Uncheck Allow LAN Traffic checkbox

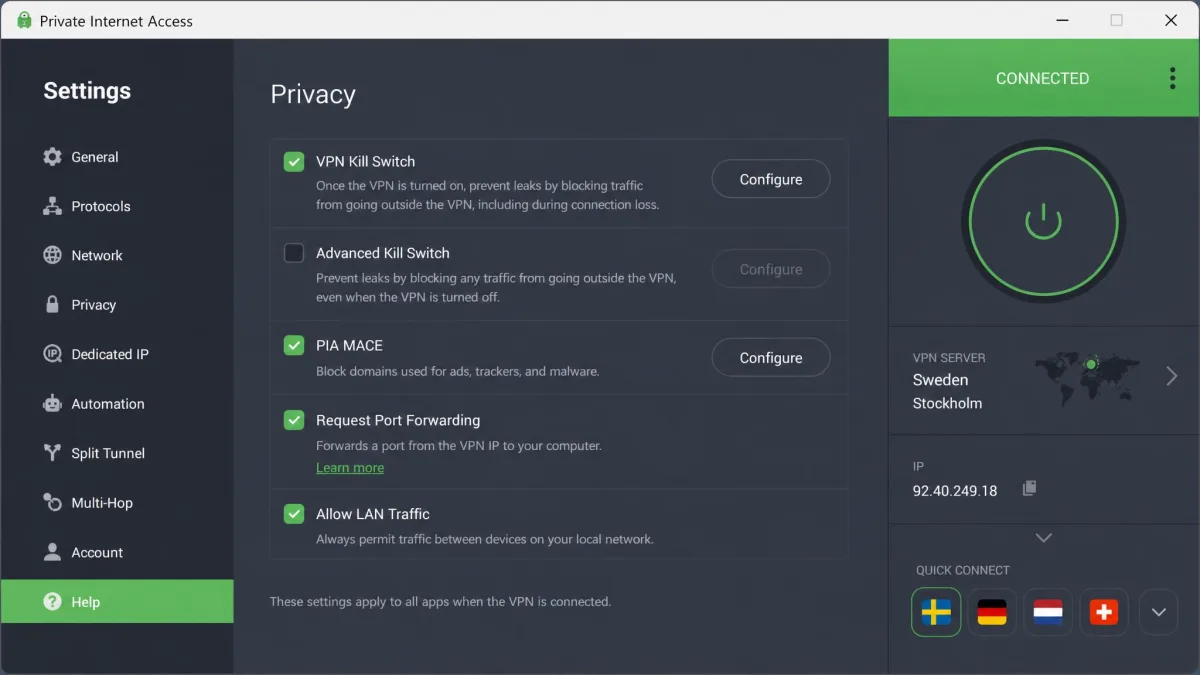click(294, 514)
